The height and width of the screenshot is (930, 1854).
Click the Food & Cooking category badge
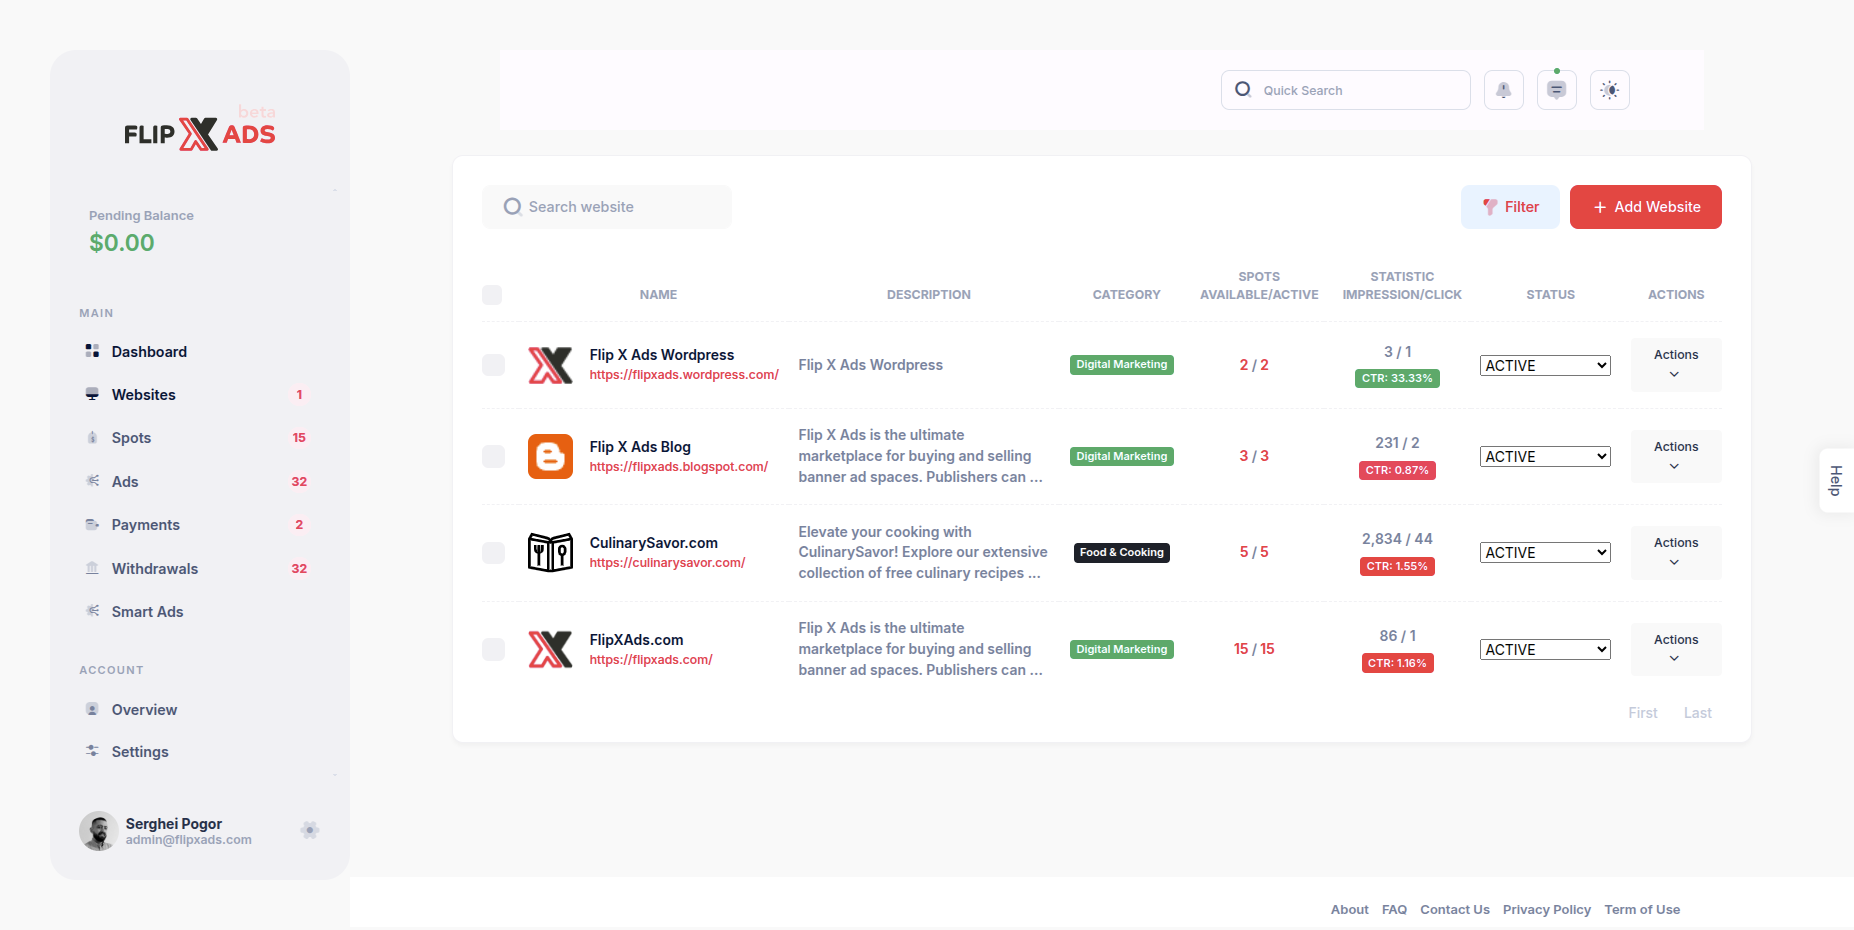[x=1122, y=552]
